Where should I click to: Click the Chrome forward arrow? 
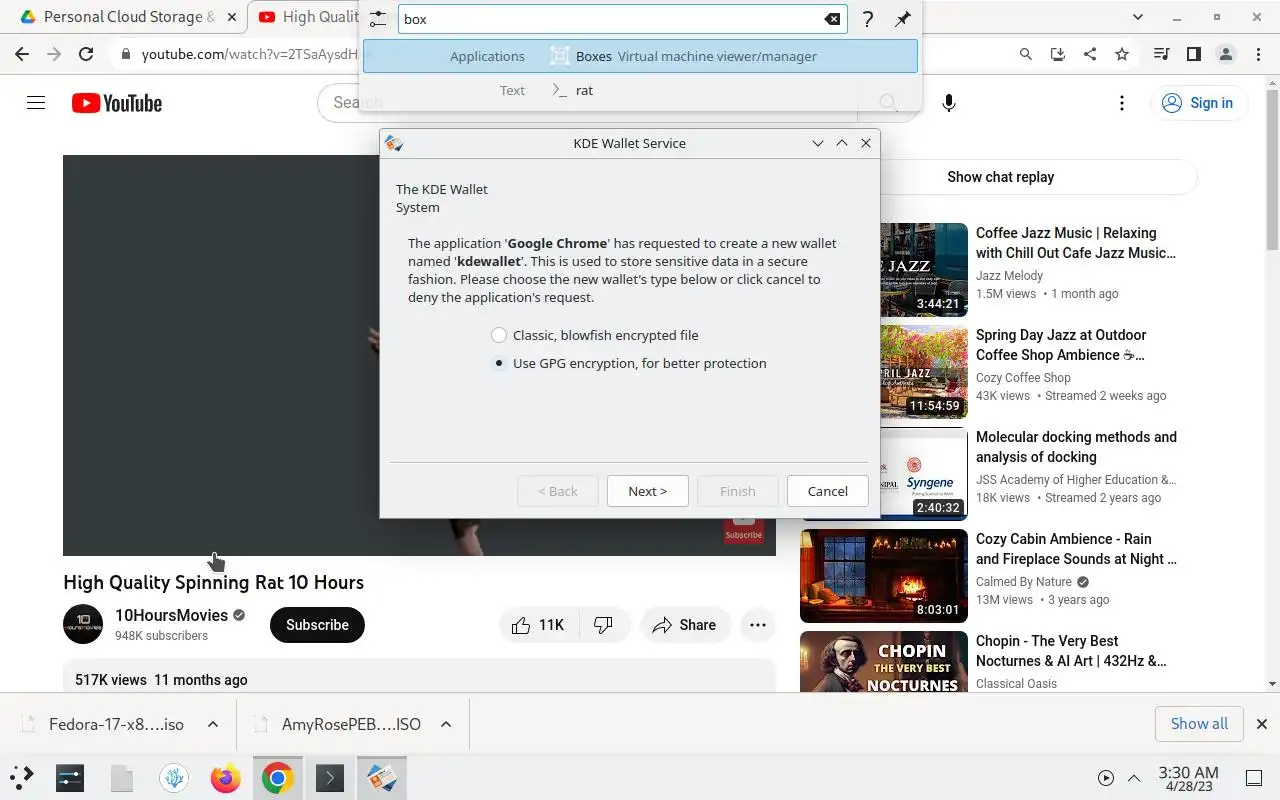[x=54, y=54]
